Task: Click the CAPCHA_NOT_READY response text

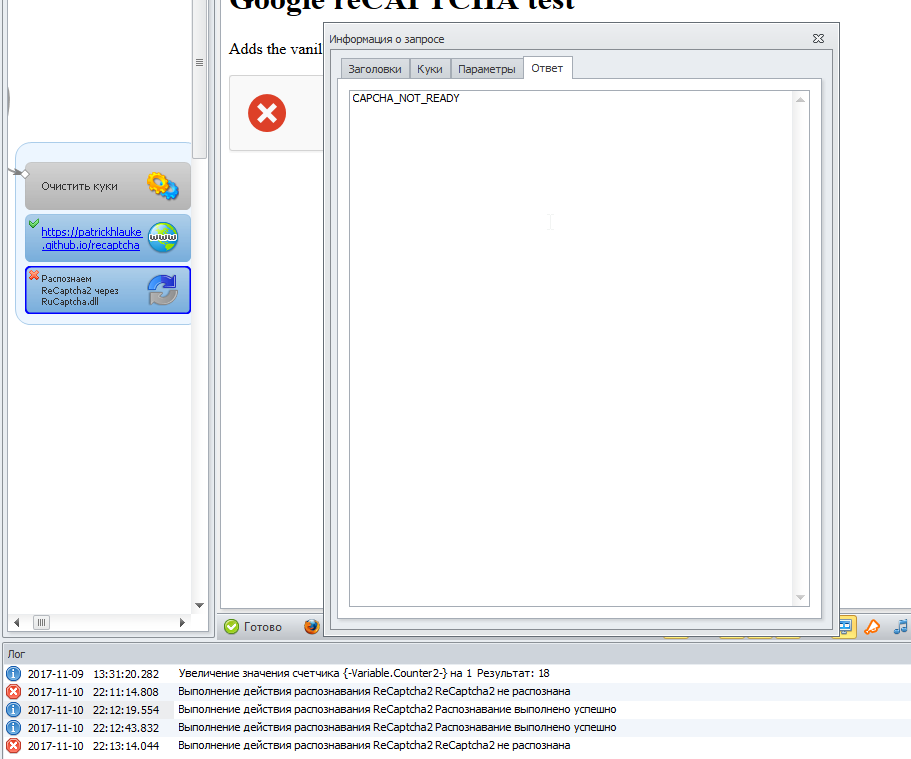Action: point(406,98)
